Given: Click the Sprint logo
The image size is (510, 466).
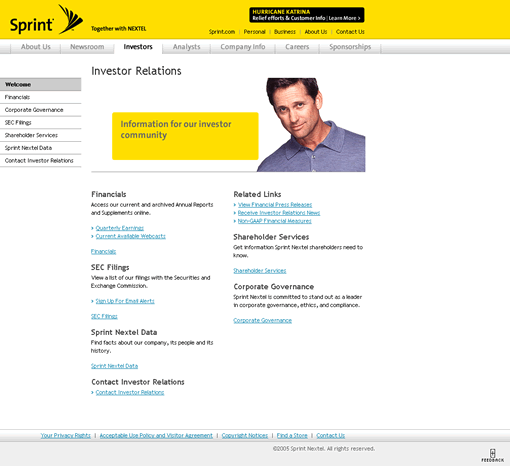Looking at the screenshot, I should click(46, 20).
